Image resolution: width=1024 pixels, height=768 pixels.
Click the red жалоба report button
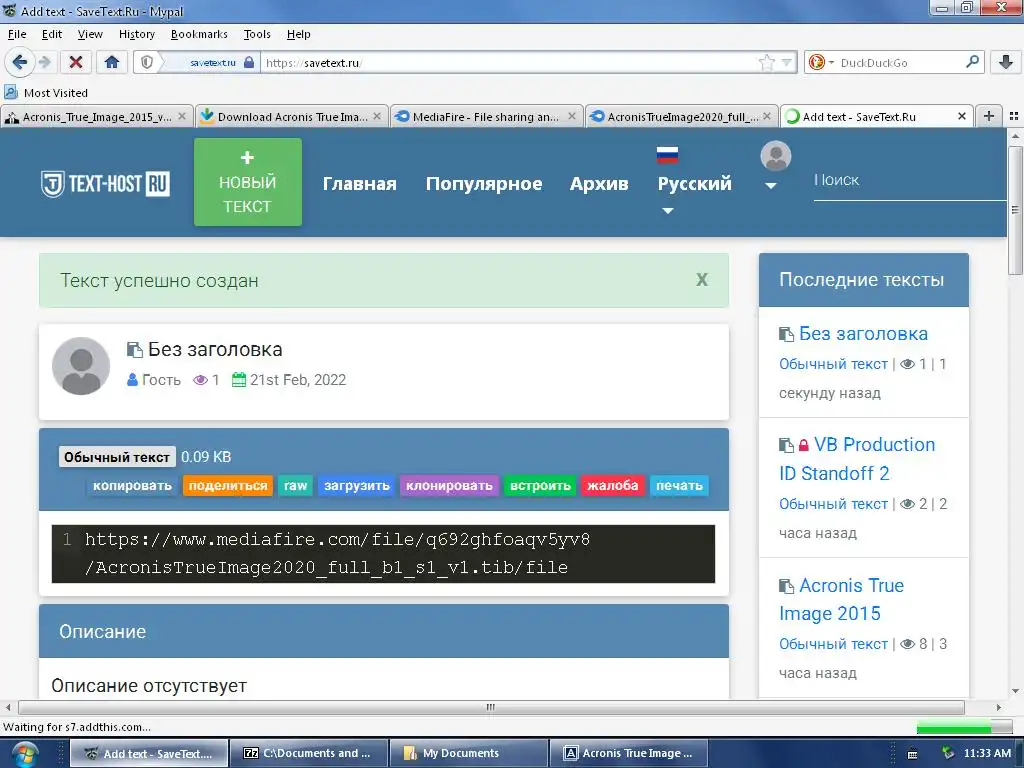613,485
